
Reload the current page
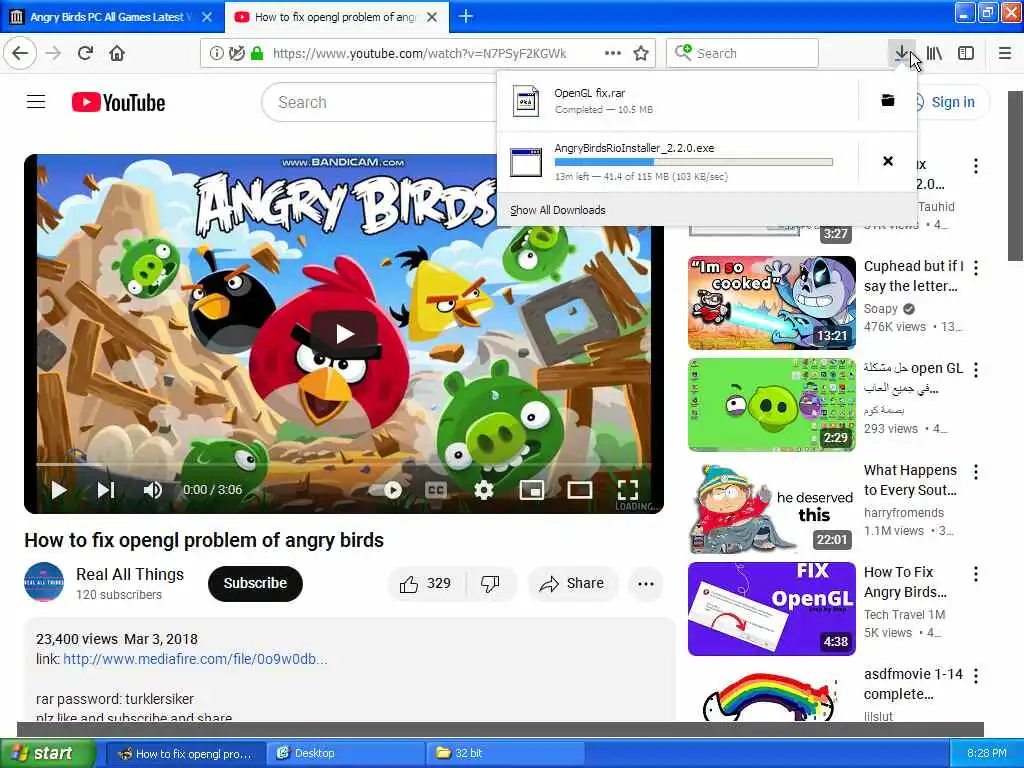click(x=85, y=53)
